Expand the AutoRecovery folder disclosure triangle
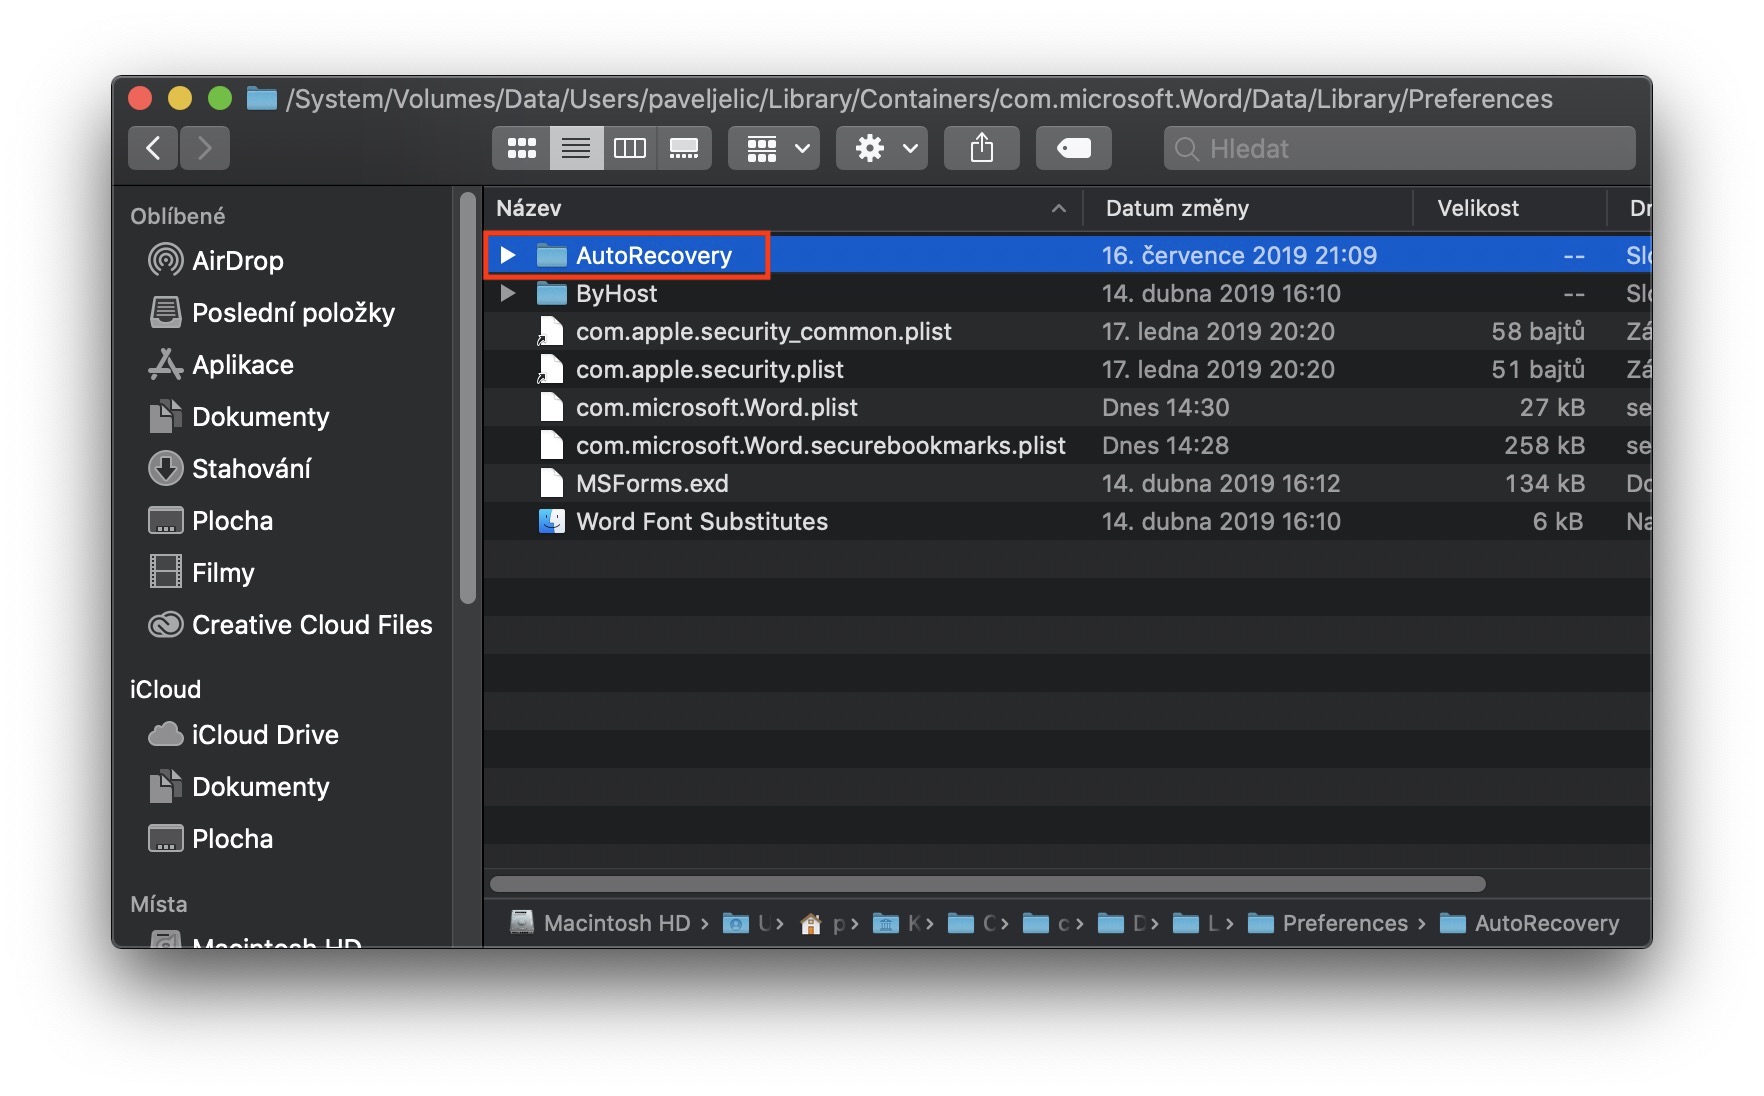Screen dimensions: 1764x1096 point(508,255)
